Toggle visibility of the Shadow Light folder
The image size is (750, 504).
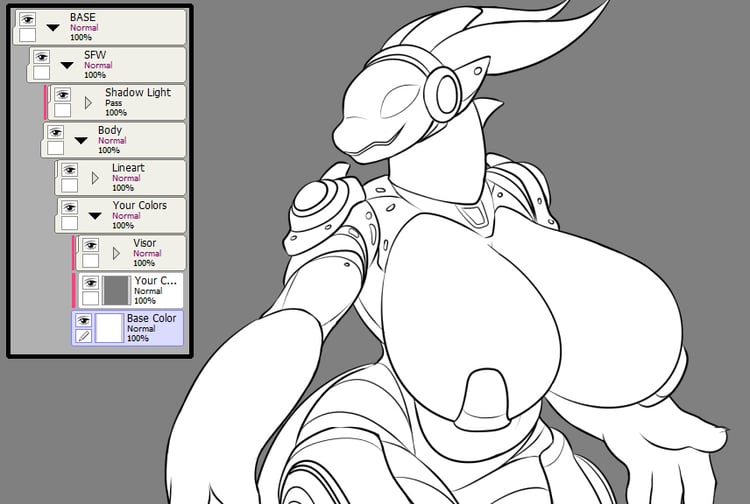pos(63,95)
